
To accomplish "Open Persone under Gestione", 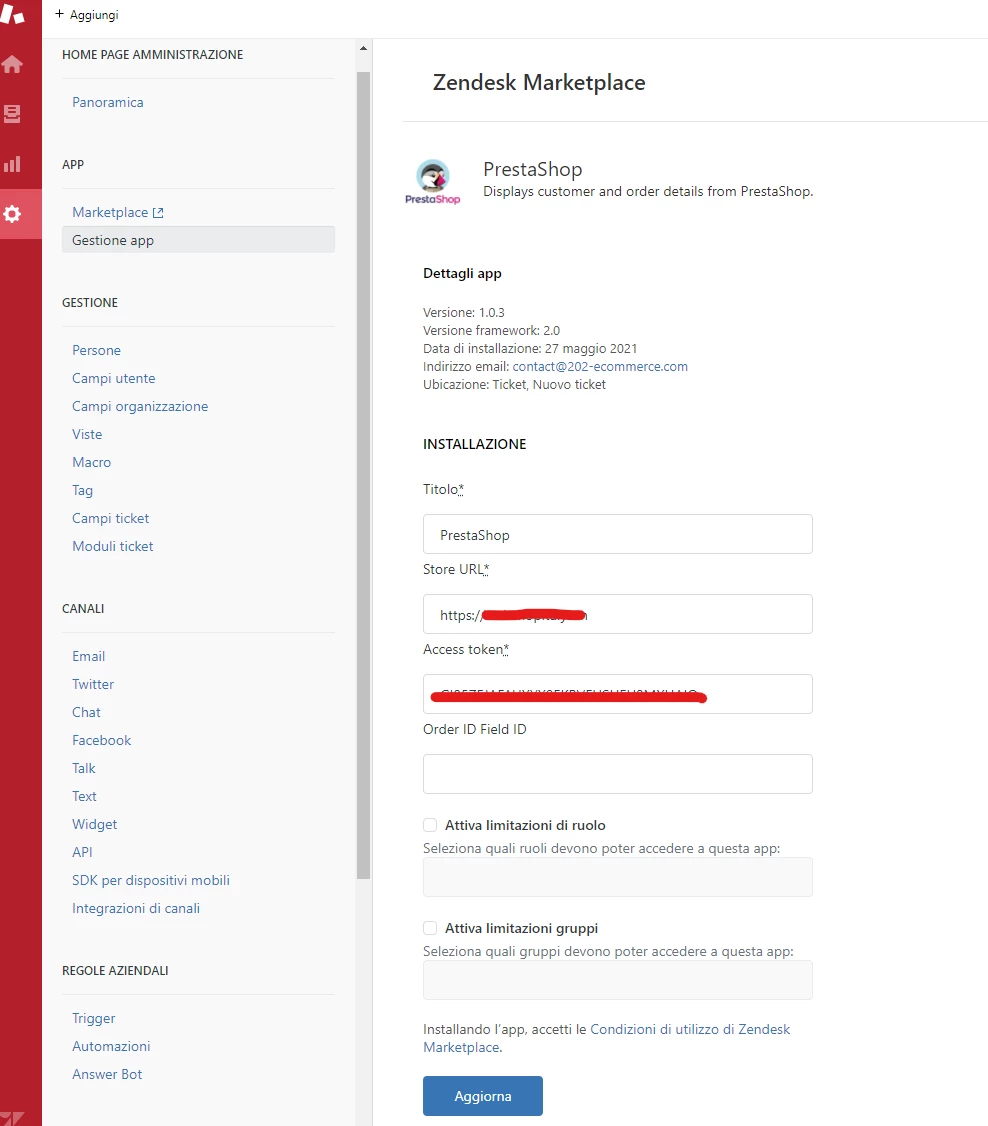I will pos(96,350).
